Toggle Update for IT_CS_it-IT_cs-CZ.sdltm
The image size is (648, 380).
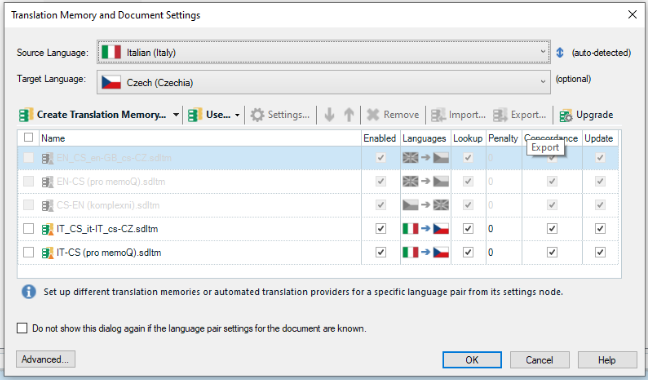click(x=600, y=228)
